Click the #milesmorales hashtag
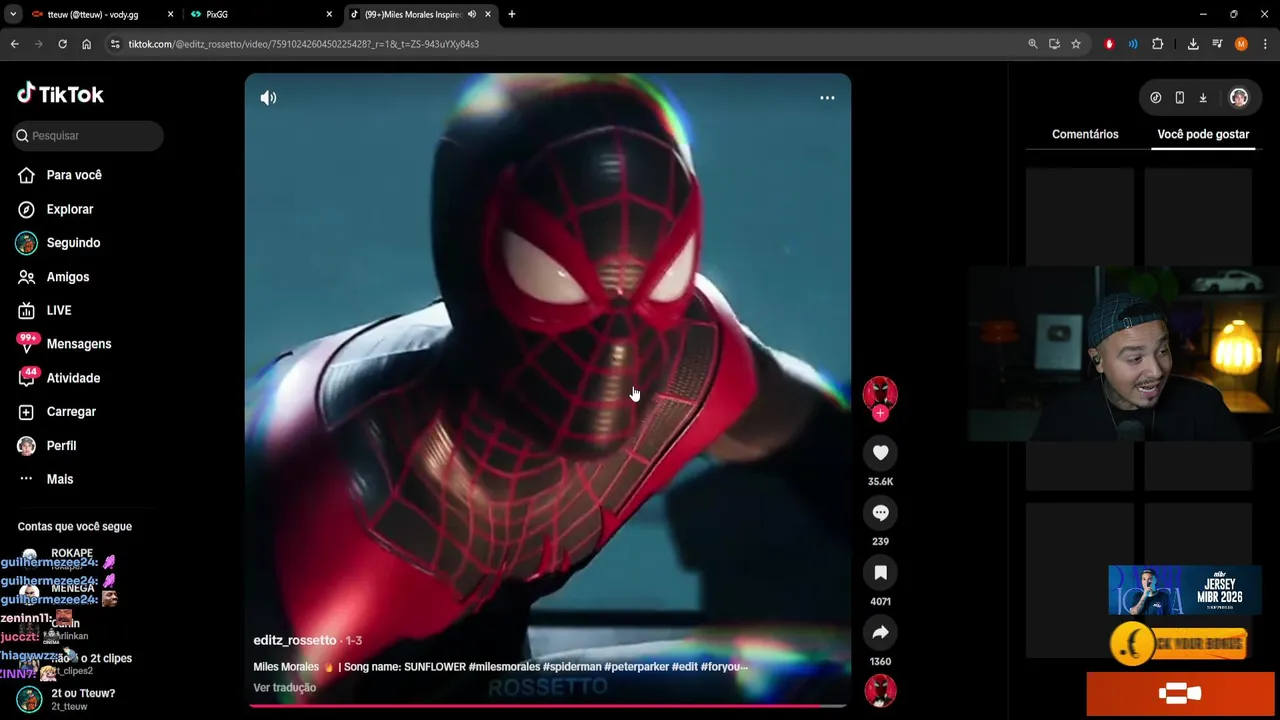Viewport: 1280px width, 720px height. click(x=504, y=667)
